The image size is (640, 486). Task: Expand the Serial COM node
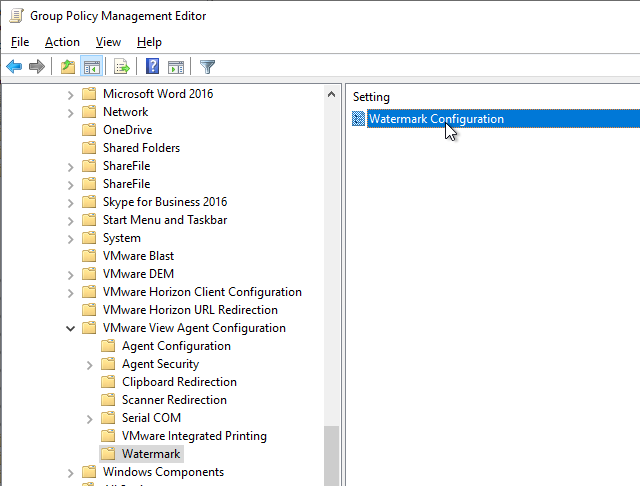pos(90,419)
